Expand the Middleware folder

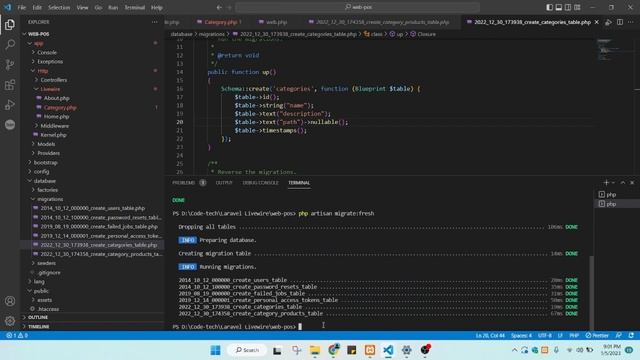92,126
